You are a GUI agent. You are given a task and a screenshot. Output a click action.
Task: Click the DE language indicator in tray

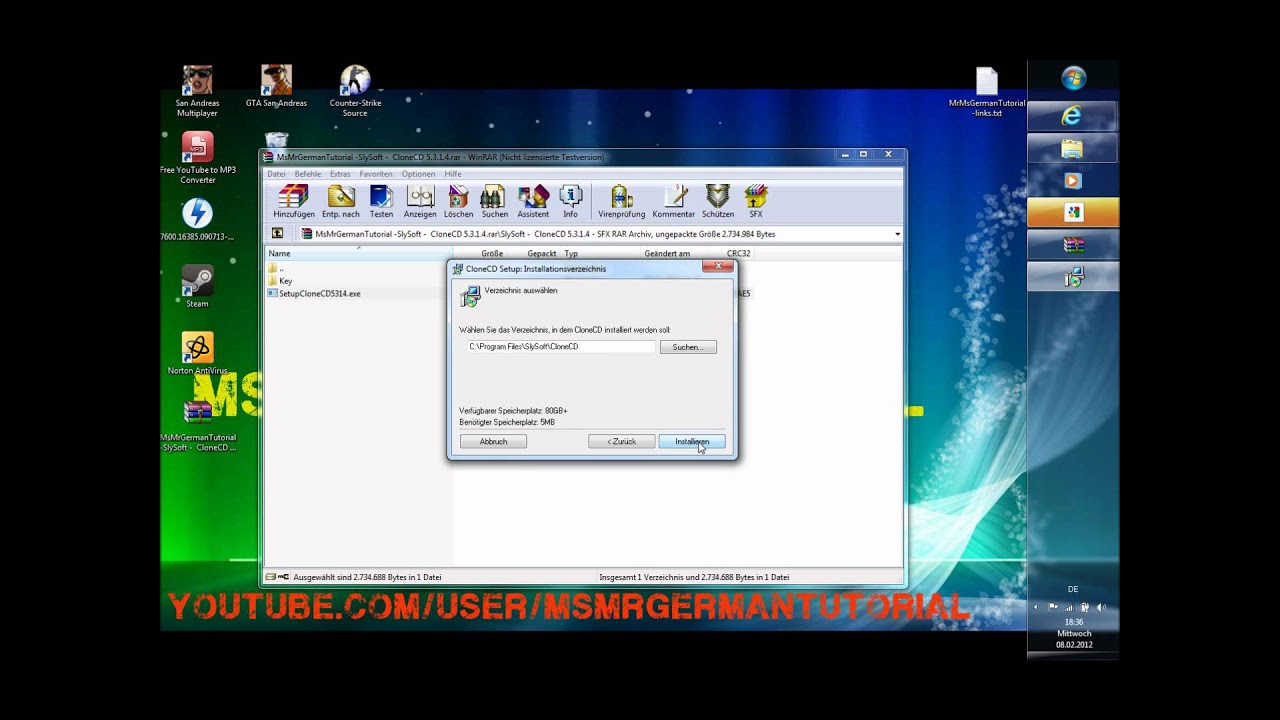1073,589
